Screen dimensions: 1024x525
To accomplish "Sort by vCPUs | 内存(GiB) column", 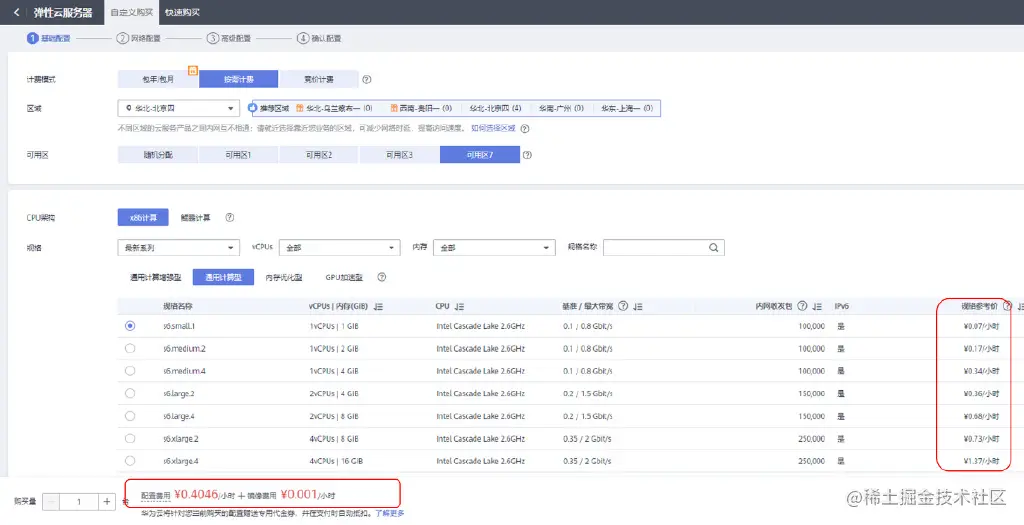I will point(379,307).
